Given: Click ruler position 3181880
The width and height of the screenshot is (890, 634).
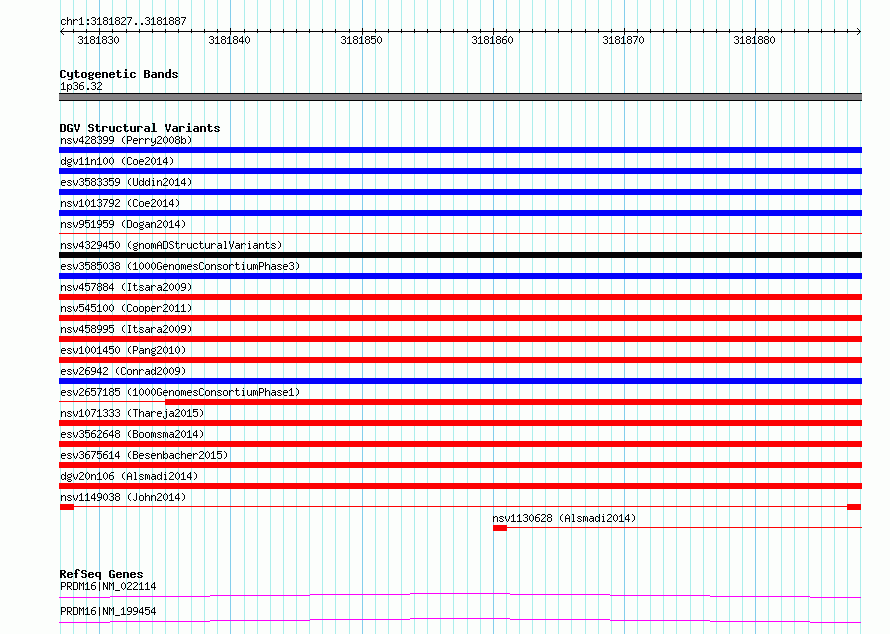Looking at the screenshot, I should tap(754, 40).
